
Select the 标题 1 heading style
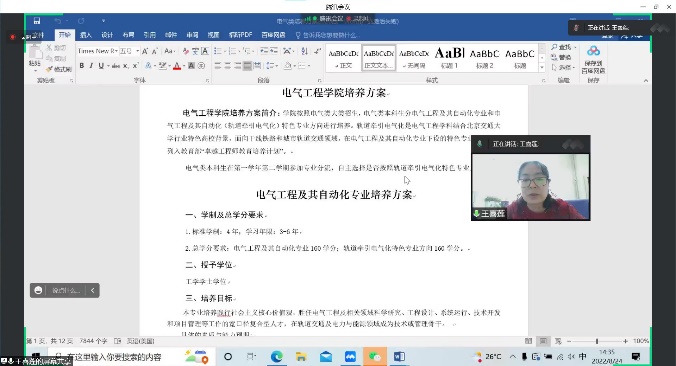(x=449, y=57)
